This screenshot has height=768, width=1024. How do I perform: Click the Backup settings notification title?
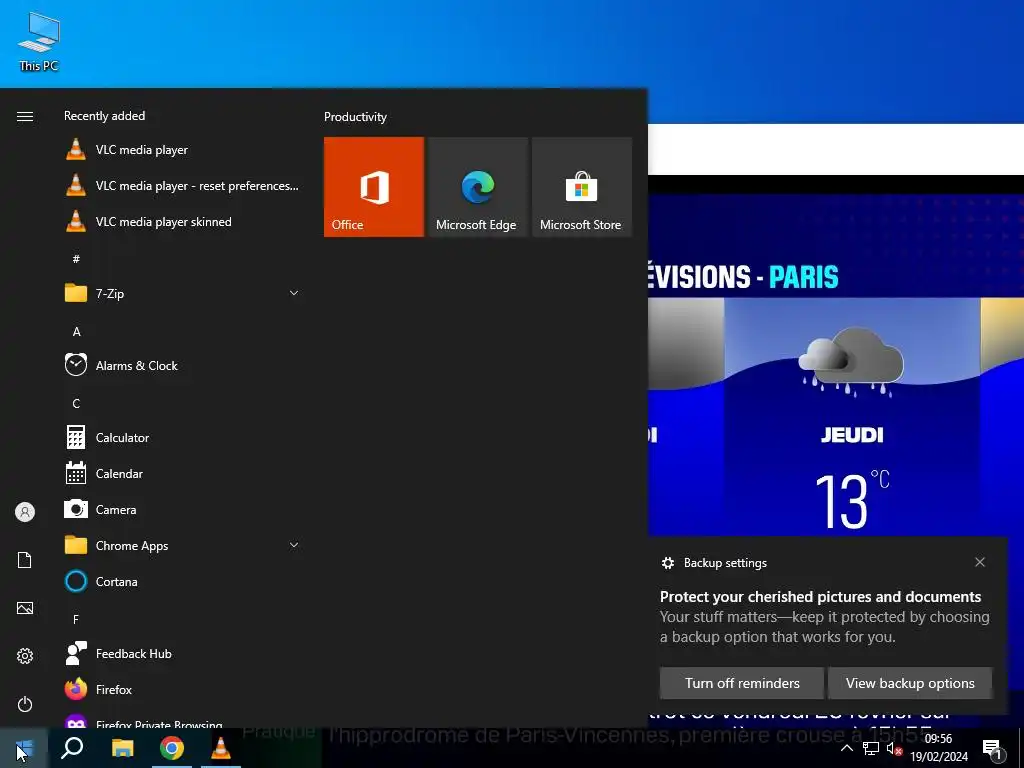[725, 563]
